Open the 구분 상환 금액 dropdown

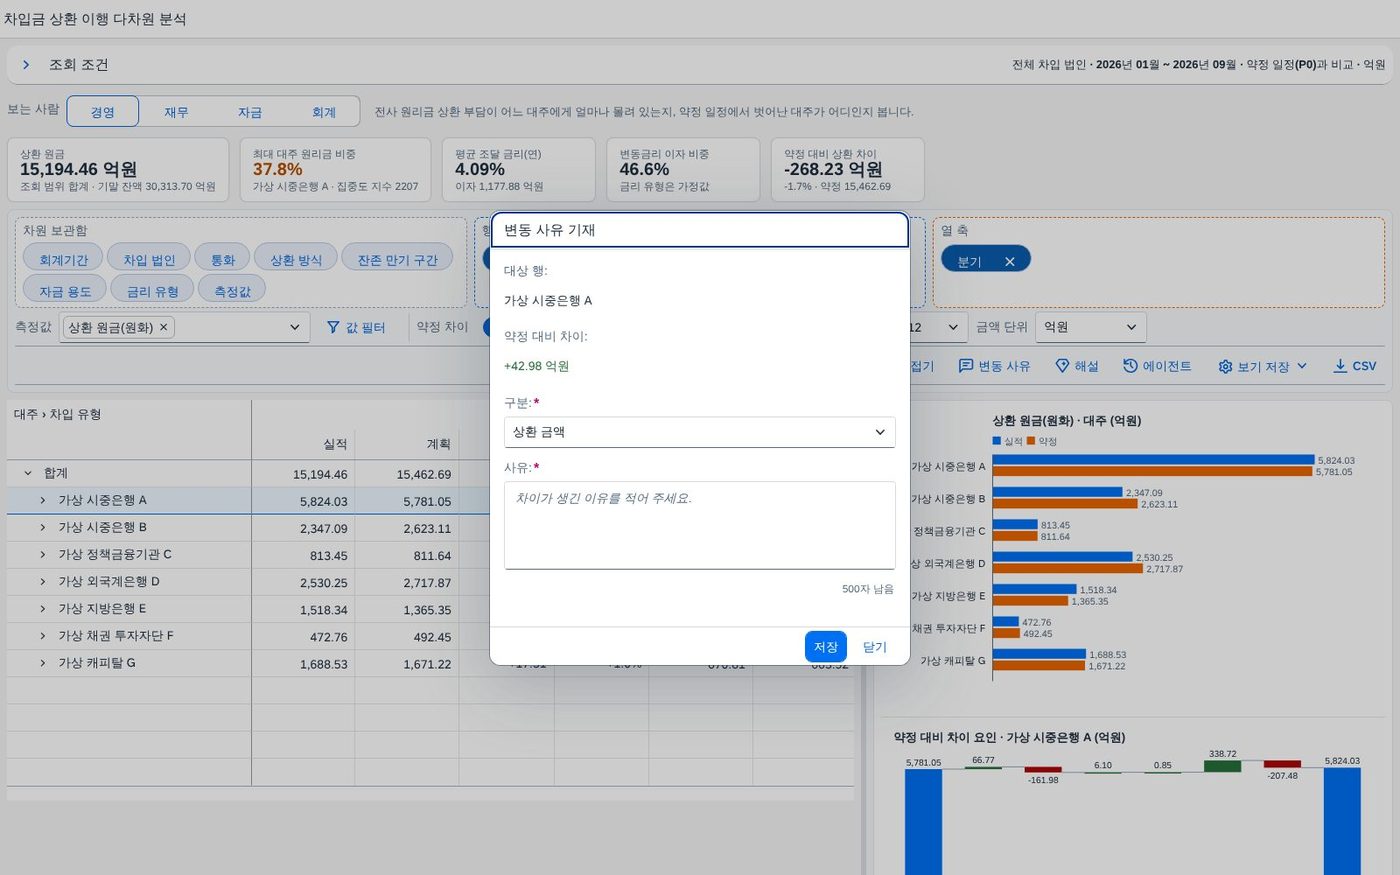click(699, 432)
